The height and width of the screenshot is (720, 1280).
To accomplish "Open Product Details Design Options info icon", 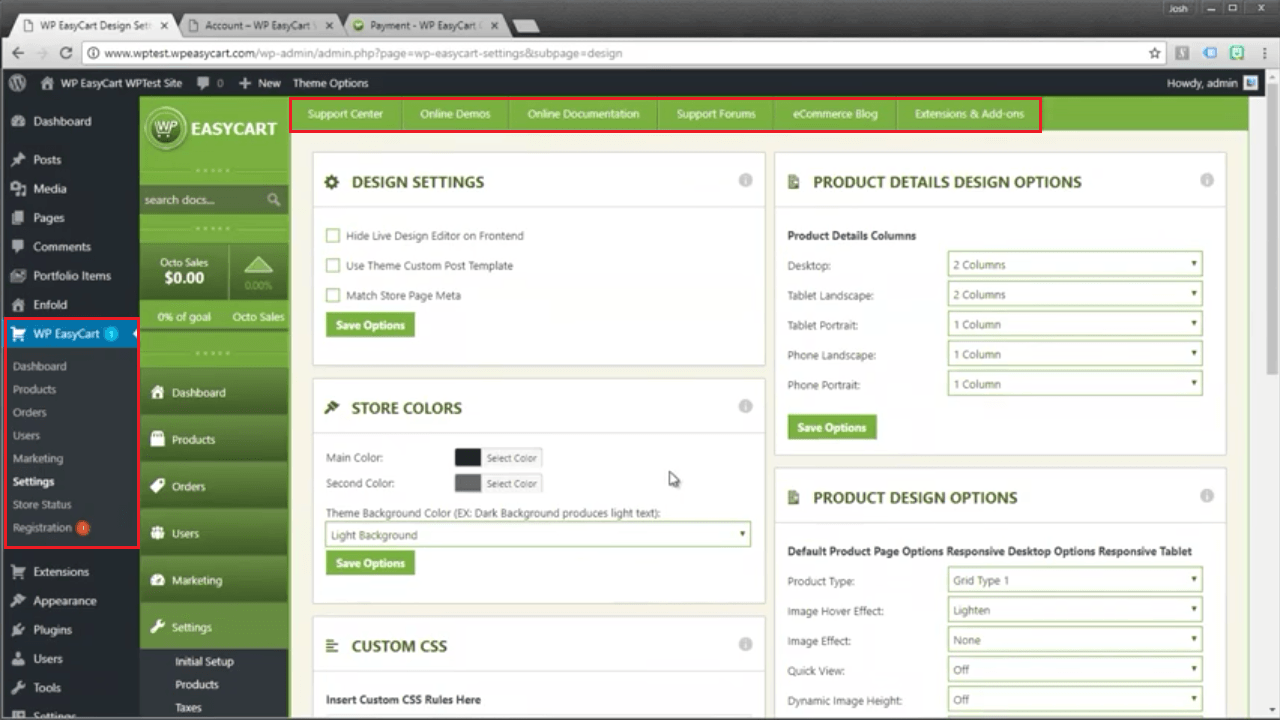I will 1207,180.
